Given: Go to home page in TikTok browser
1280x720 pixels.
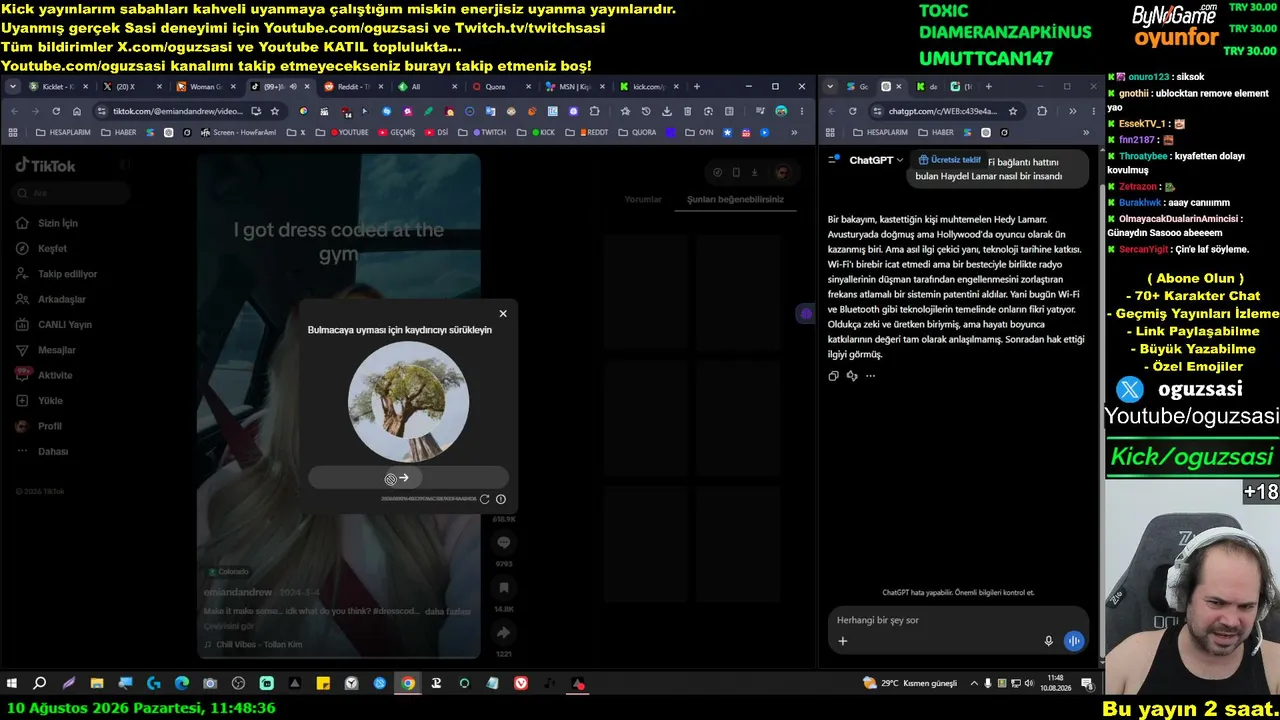Looking at the screenshot, I should [77, 111].
